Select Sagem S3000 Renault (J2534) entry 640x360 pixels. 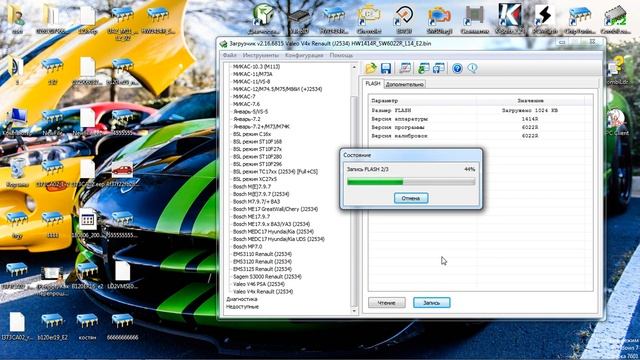pos(267,276)
